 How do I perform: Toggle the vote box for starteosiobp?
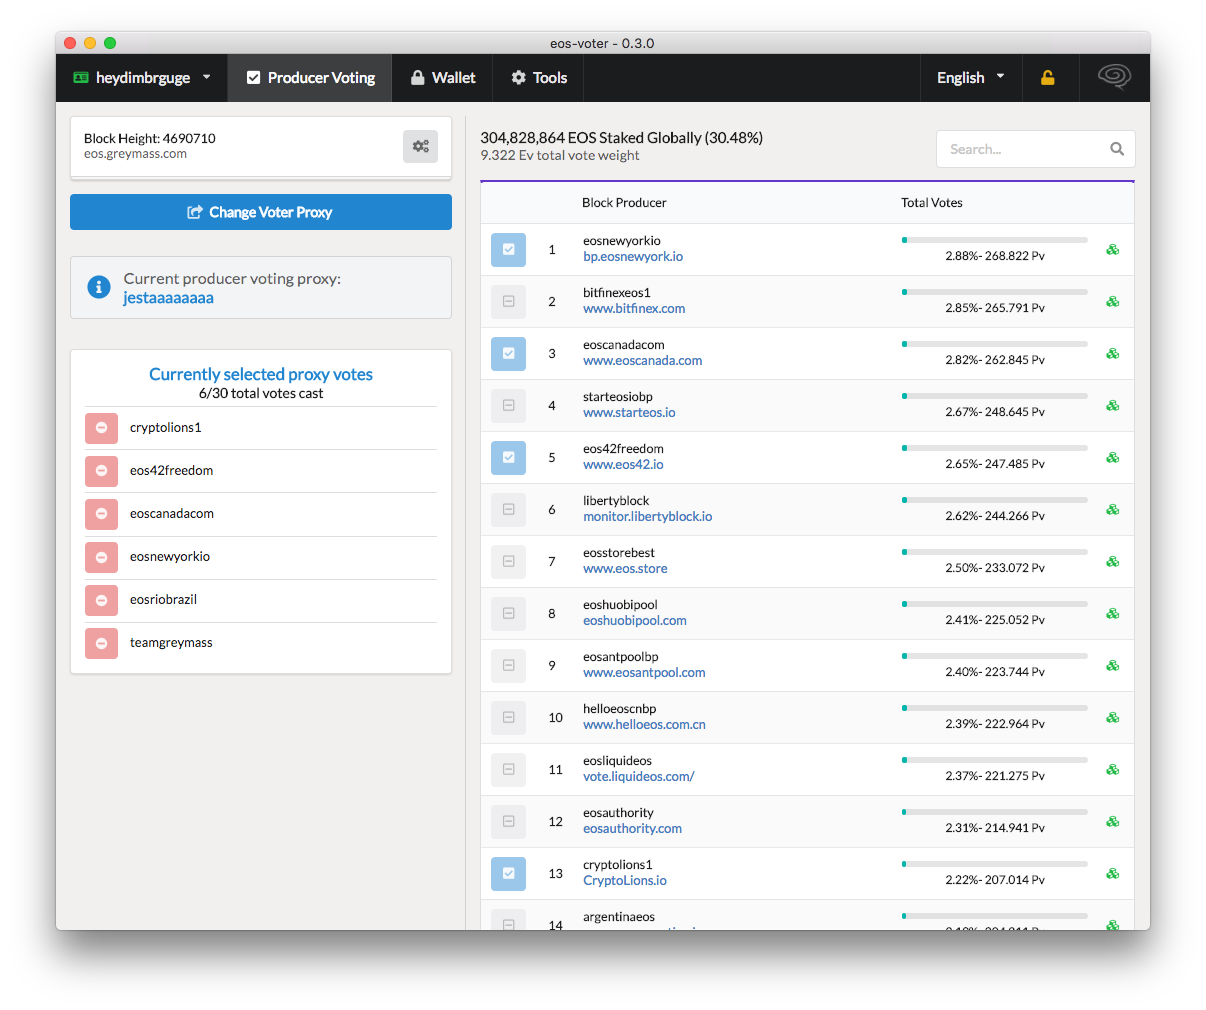point(508,406)
